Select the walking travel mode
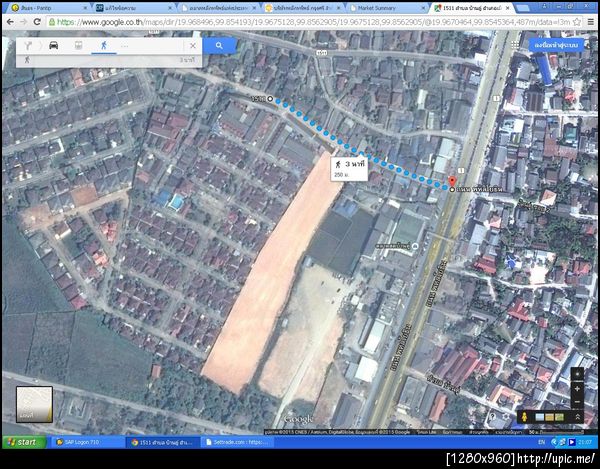Viewport: 600px width, 469px height. [x=104, y=46]
